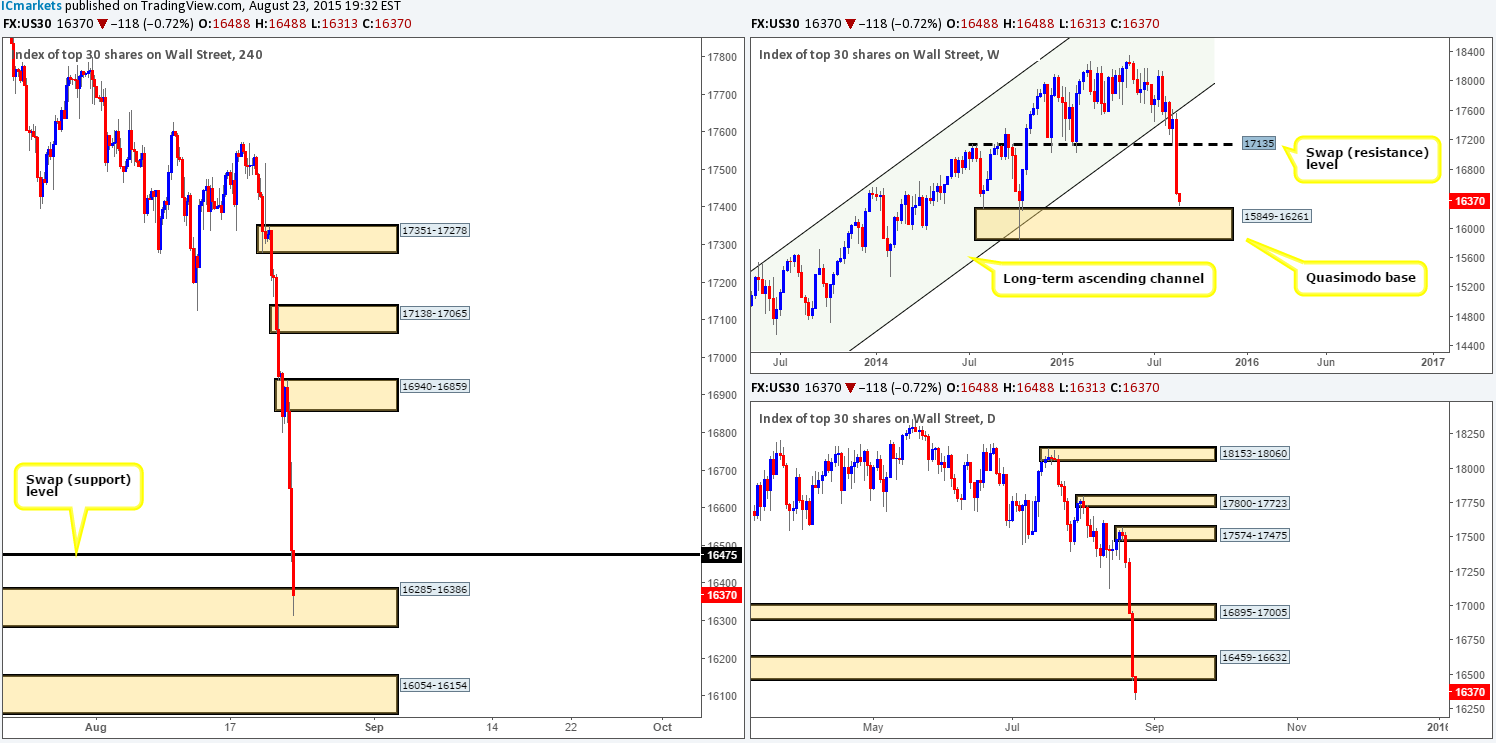Image resolution: width=1496 pixels, height=743 pixels.
Task: Click the red 16370 price tag on weekly chart
Action: 1469,201
